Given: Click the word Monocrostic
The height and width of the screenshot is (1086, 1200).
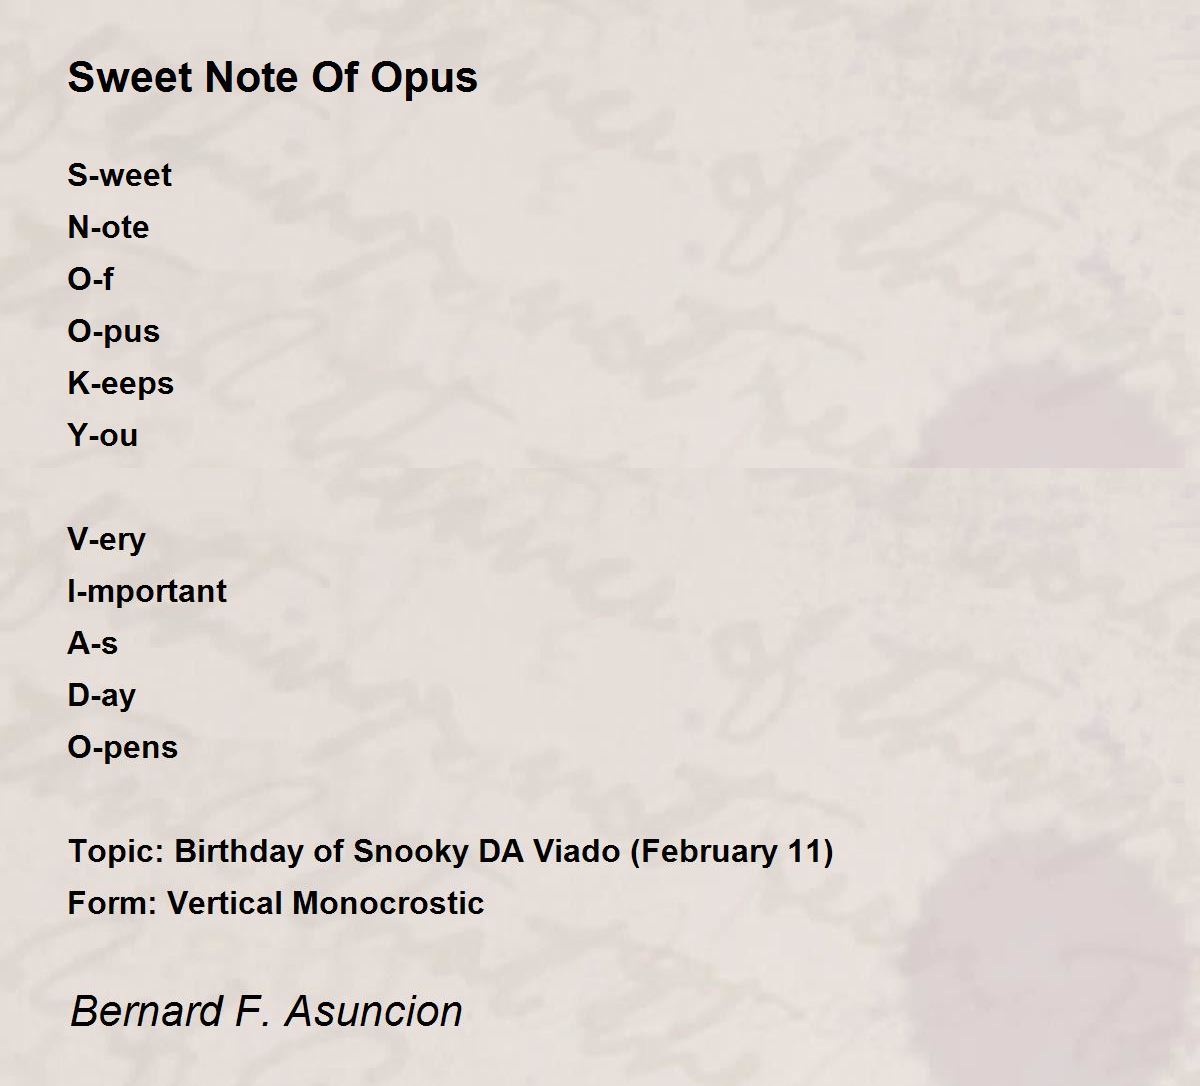Looking at the screenshot, I should pos(389,903).
